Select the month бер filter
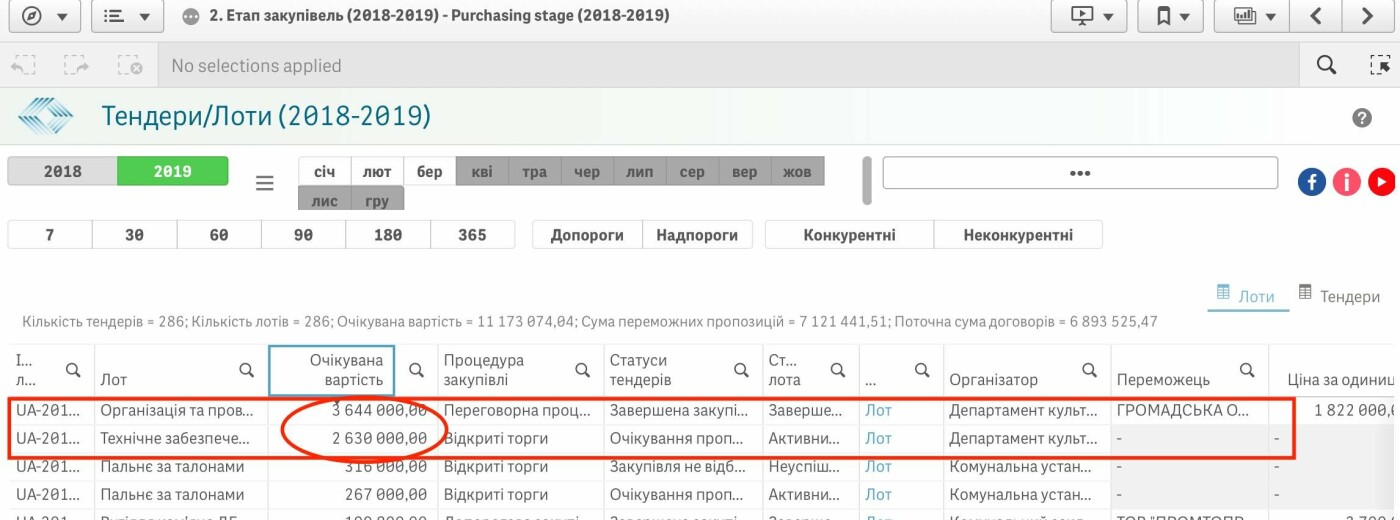Image resolution: width=1400 pixels, height=520 pixels. pyautogui.click(x=430, y=171)
